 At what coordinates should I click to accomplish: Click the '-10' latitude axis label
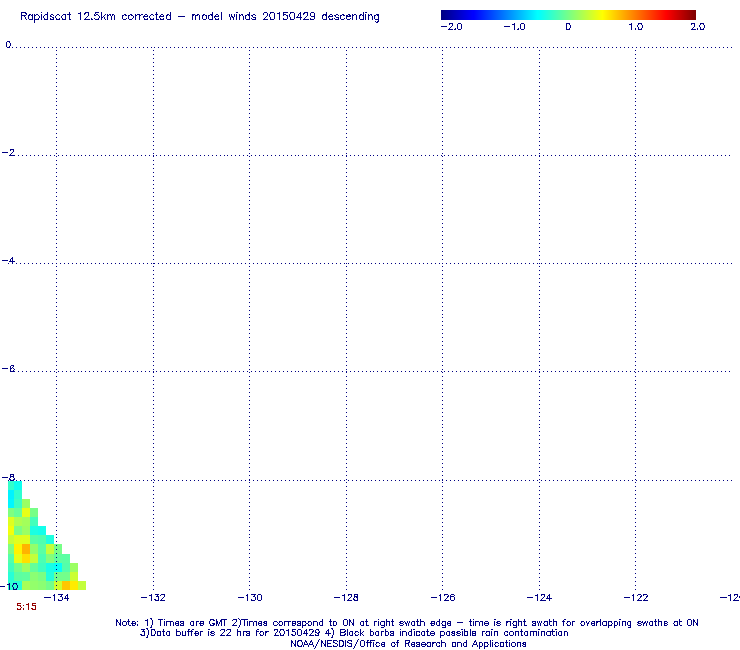coord(9,586)
